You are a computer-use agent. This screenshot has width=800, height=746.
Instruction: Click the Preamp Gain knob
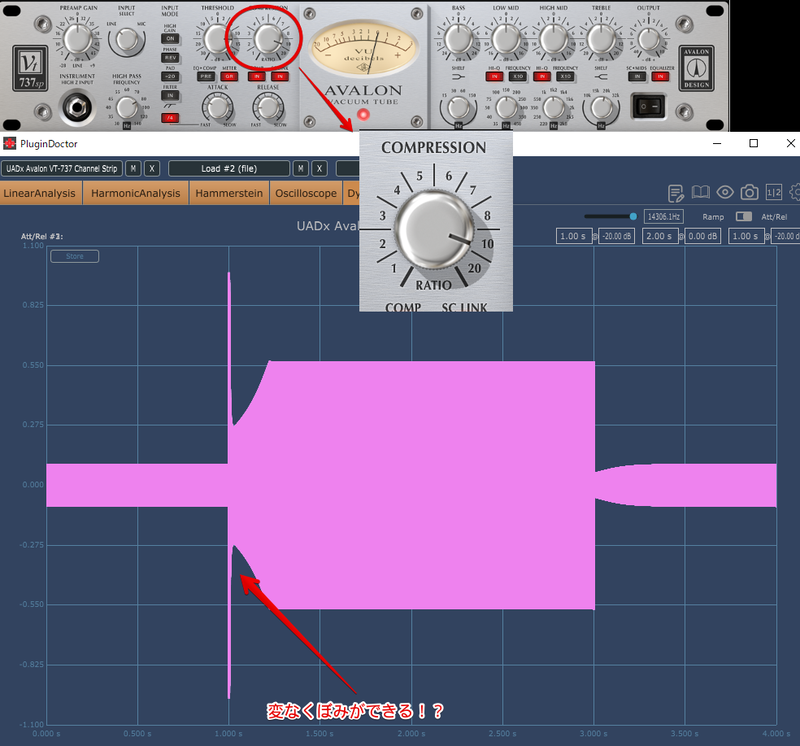(x=77, y=39)
